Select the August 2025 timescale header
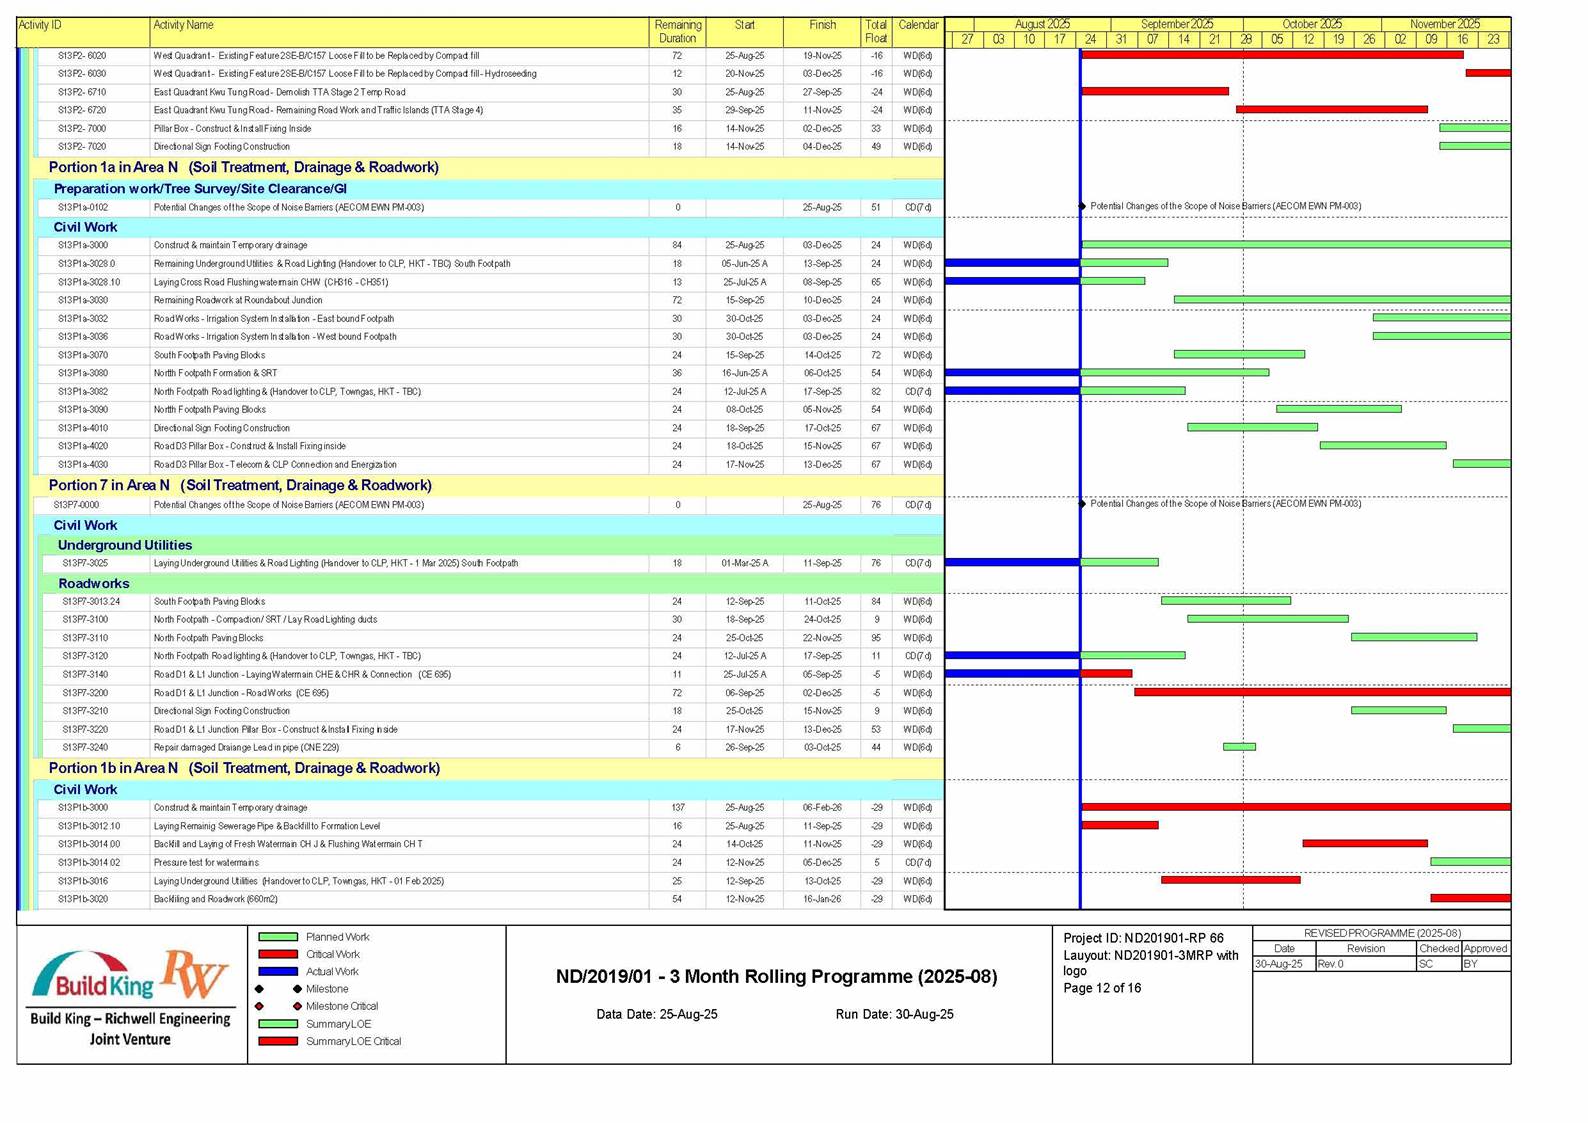The height and width of the screenshot is (1123, 1588). (x=1042, y=24)
